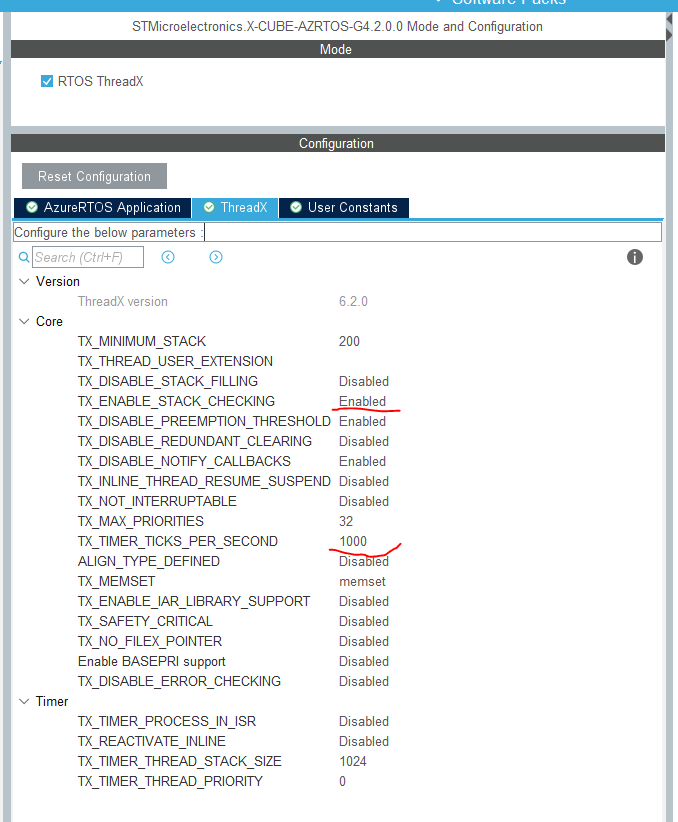Click the TX_MINIMUM_STACK parameter name
This screenshot has width=678, height=822.
point(142,341)
